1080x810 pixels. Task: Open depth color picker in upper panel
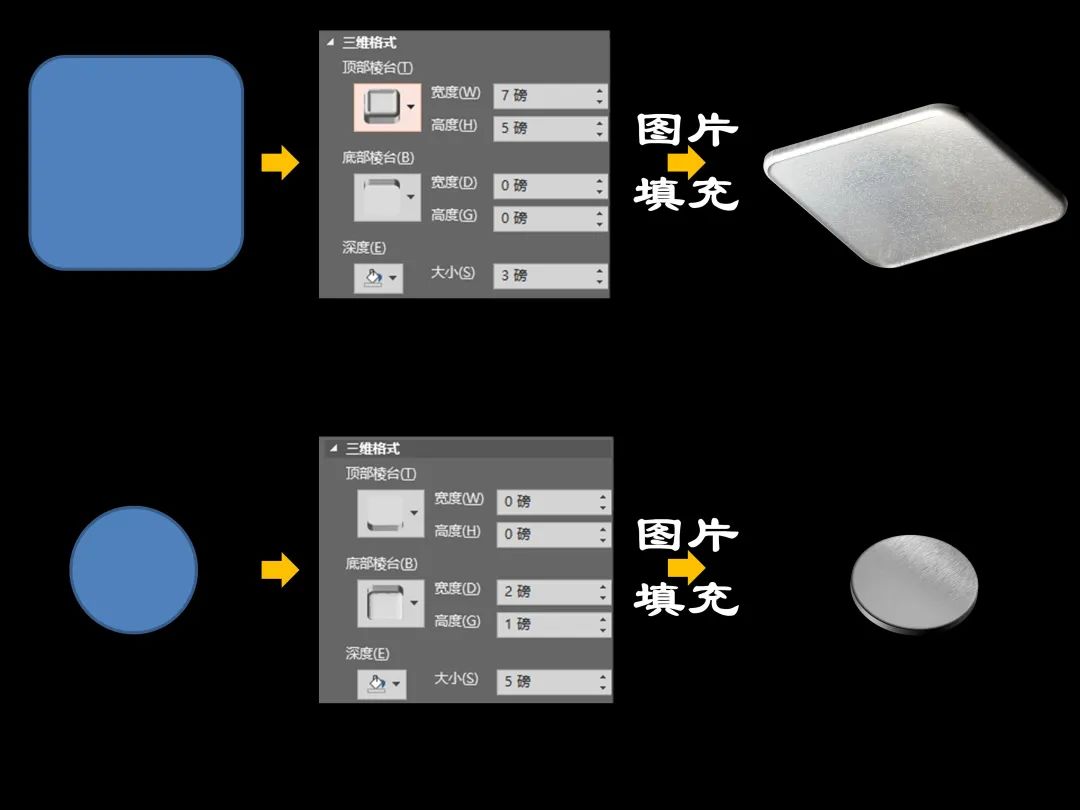(378, 278)
